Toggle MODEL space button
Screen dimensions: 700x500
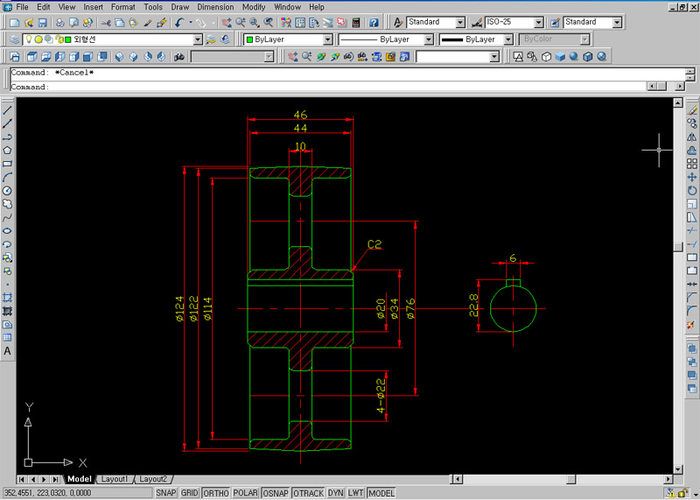pos(381,493)
